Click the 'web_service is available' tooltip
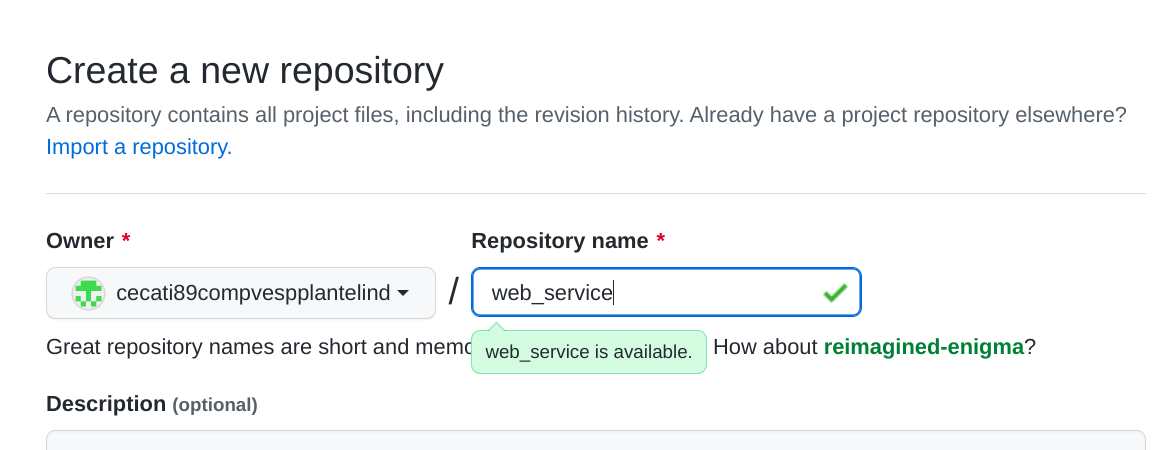1164x450 pixels. [588, 352]
